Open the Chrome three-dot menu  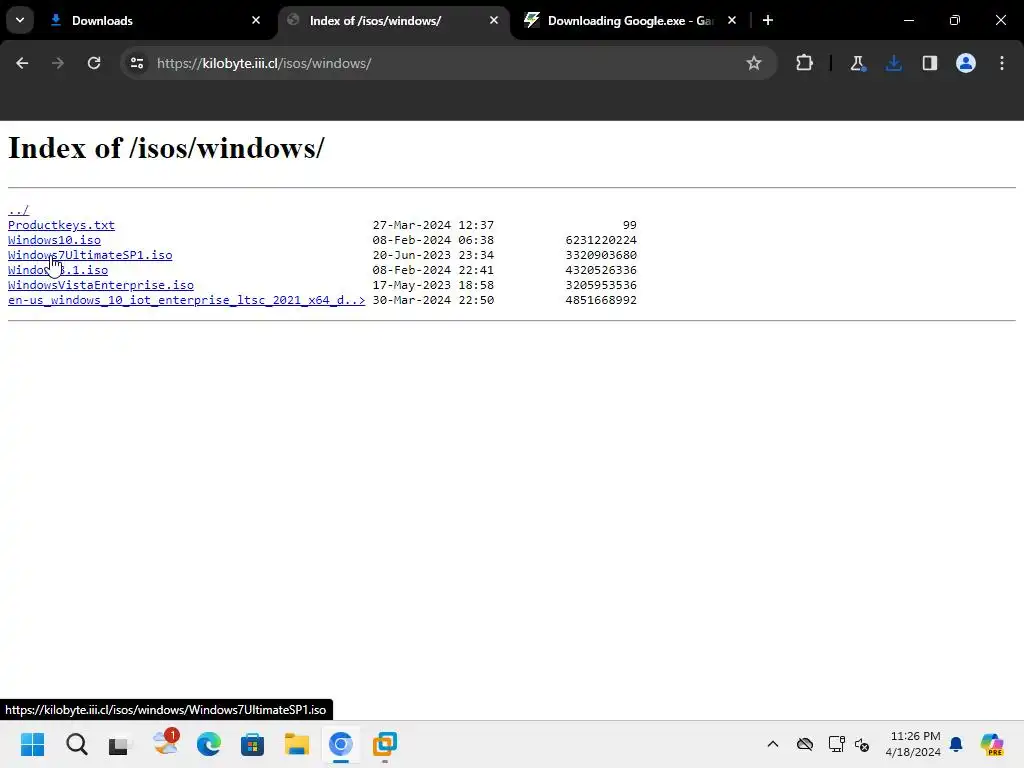coord(1002,63)
